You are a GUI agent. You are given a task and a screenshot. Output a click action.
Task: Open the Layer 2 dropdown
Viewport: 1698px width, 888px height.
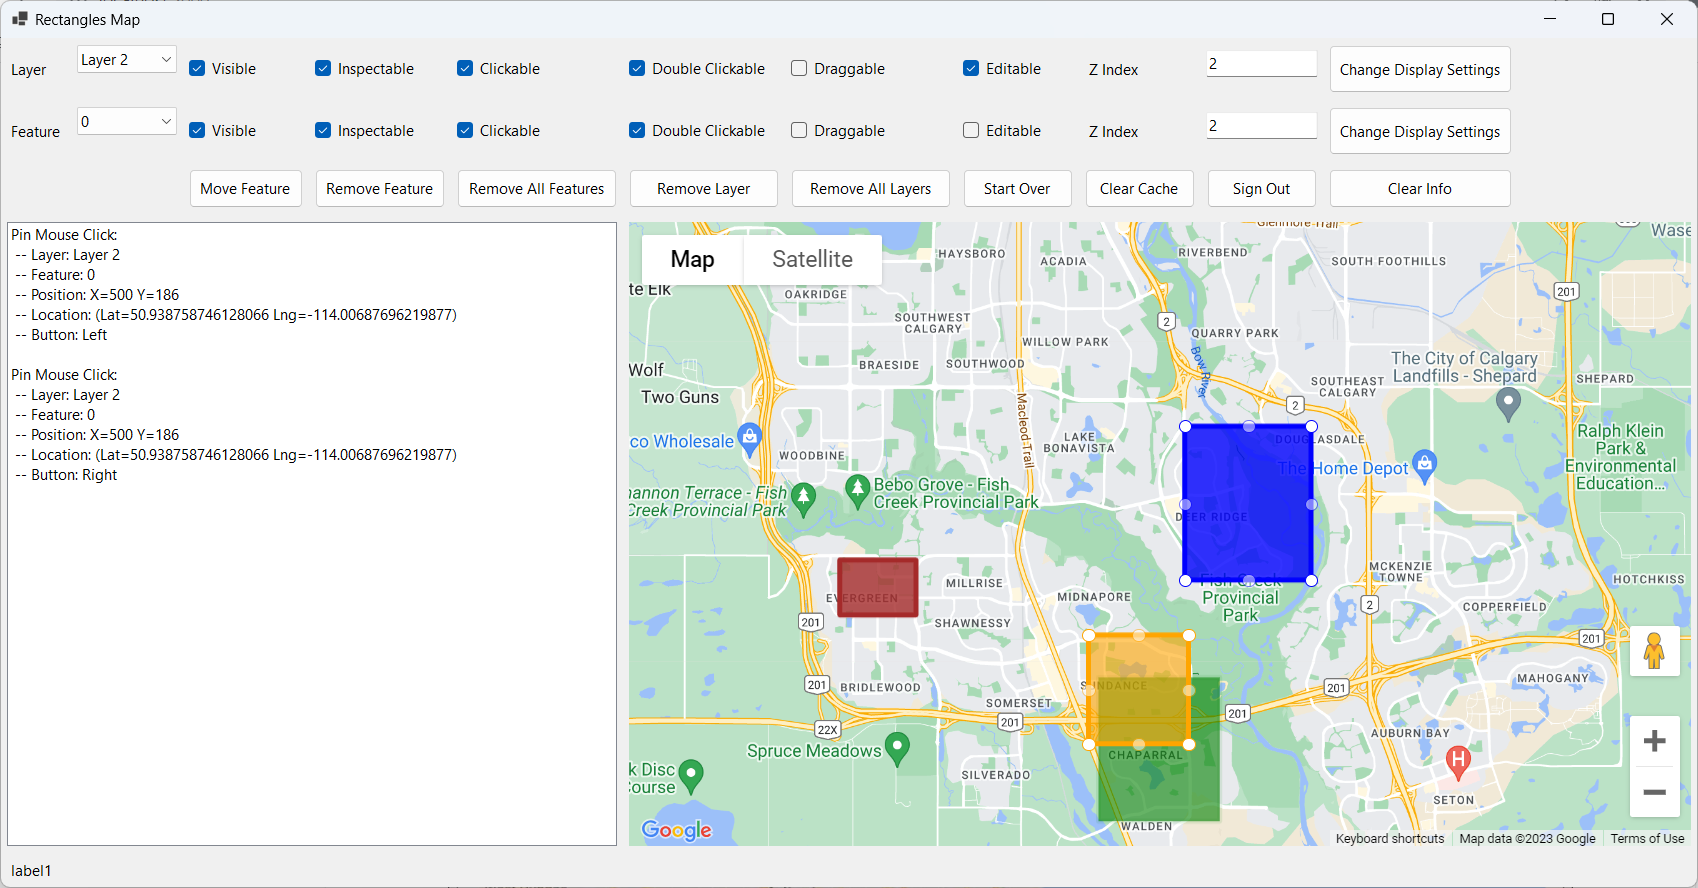127,60
